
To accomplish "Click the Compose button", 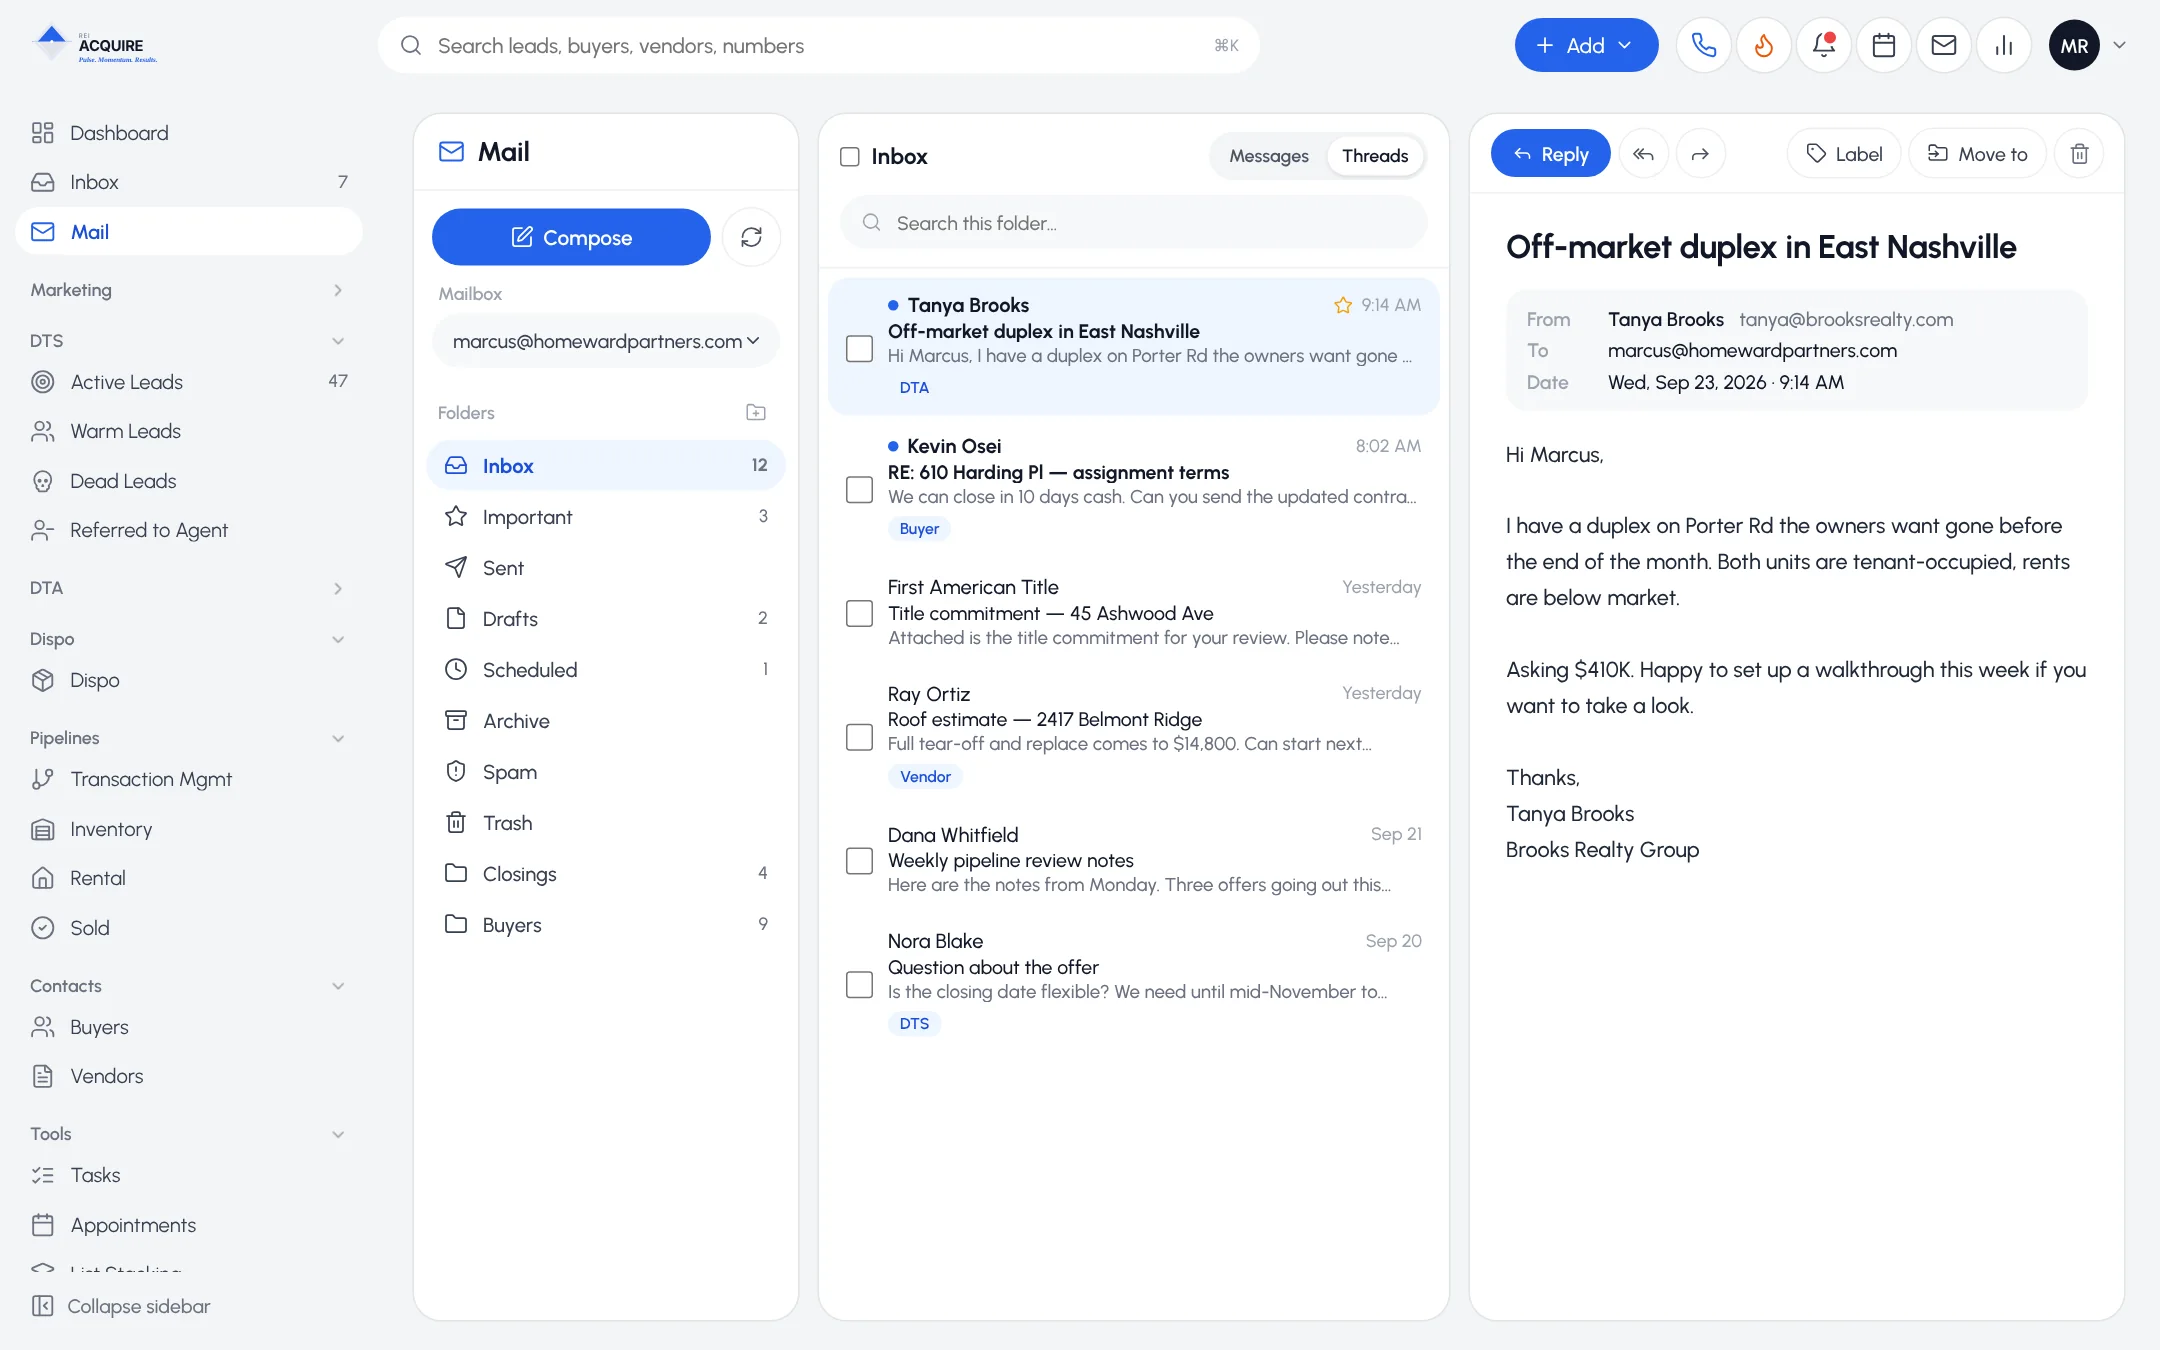I will 571,237.
